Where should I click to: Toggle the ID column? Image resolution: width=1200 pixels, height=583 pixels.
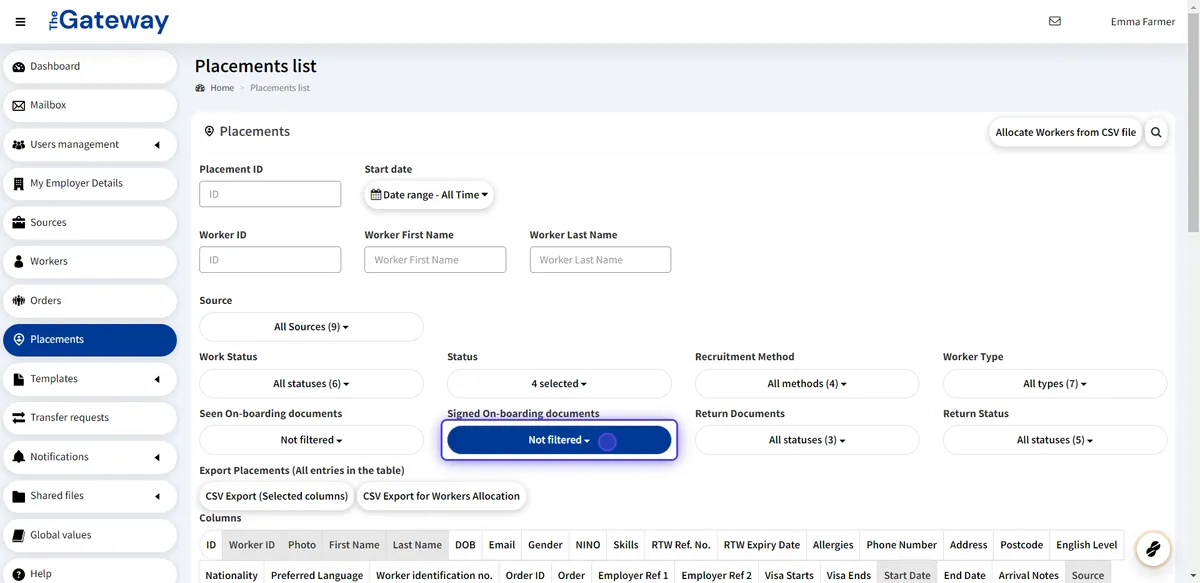point(211,545)
